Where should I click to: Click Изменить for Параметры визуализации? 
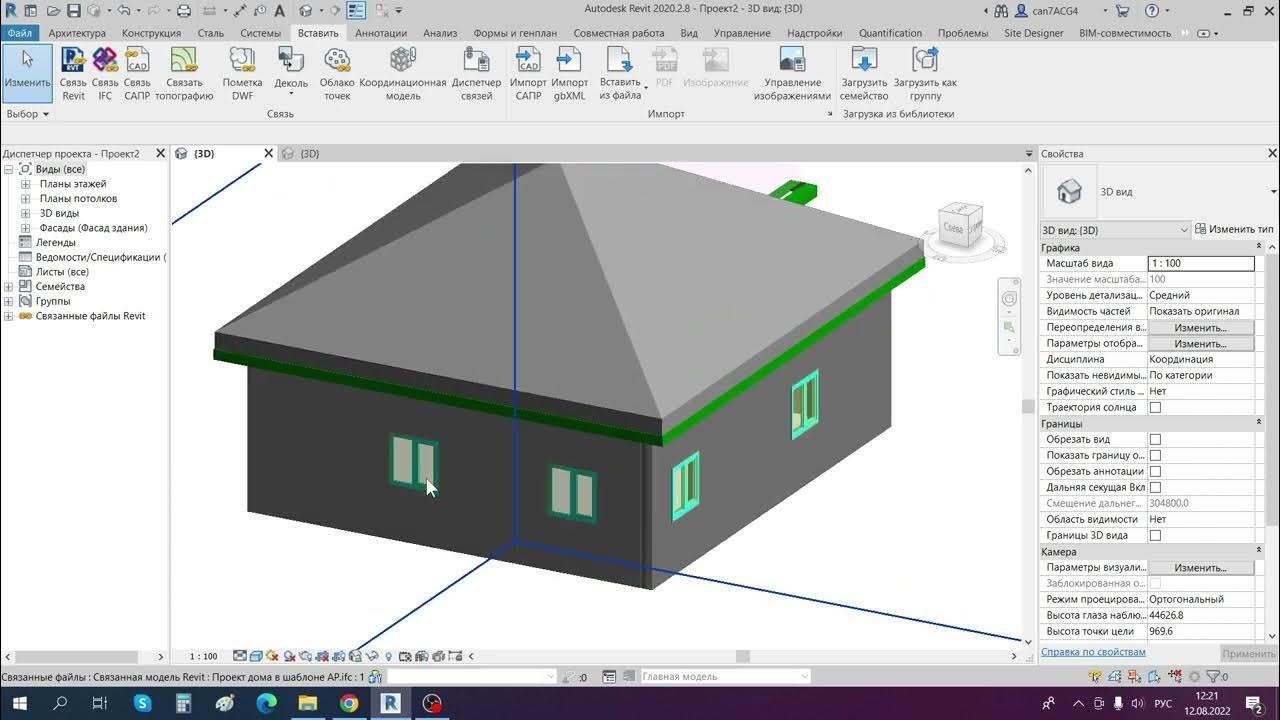(x=1200, y=568)
